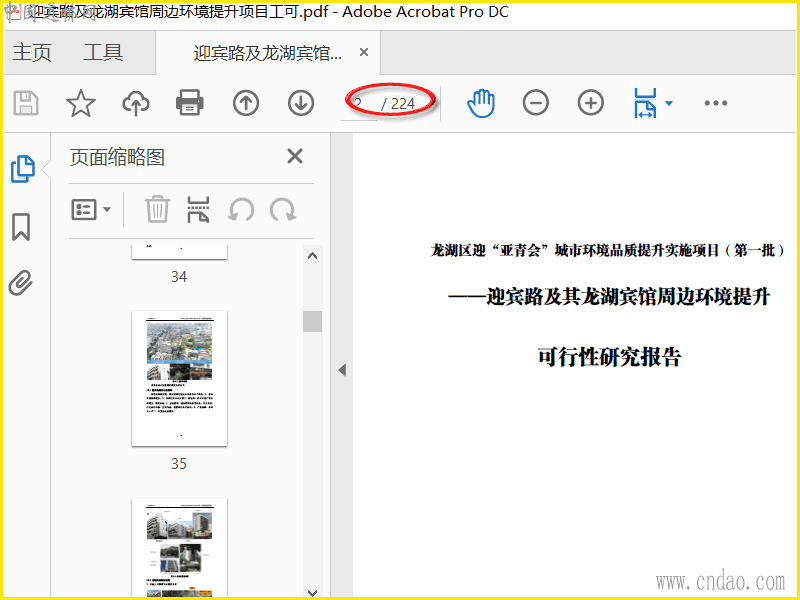Click the fit width page icon

coord(645,103)
